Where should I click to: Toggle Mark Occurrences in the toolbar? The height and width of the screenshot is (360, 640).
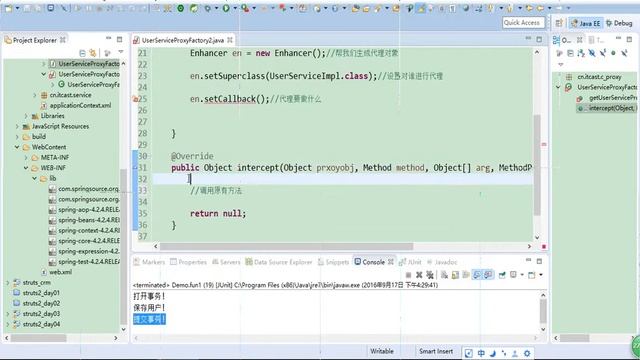coord(420,8)
